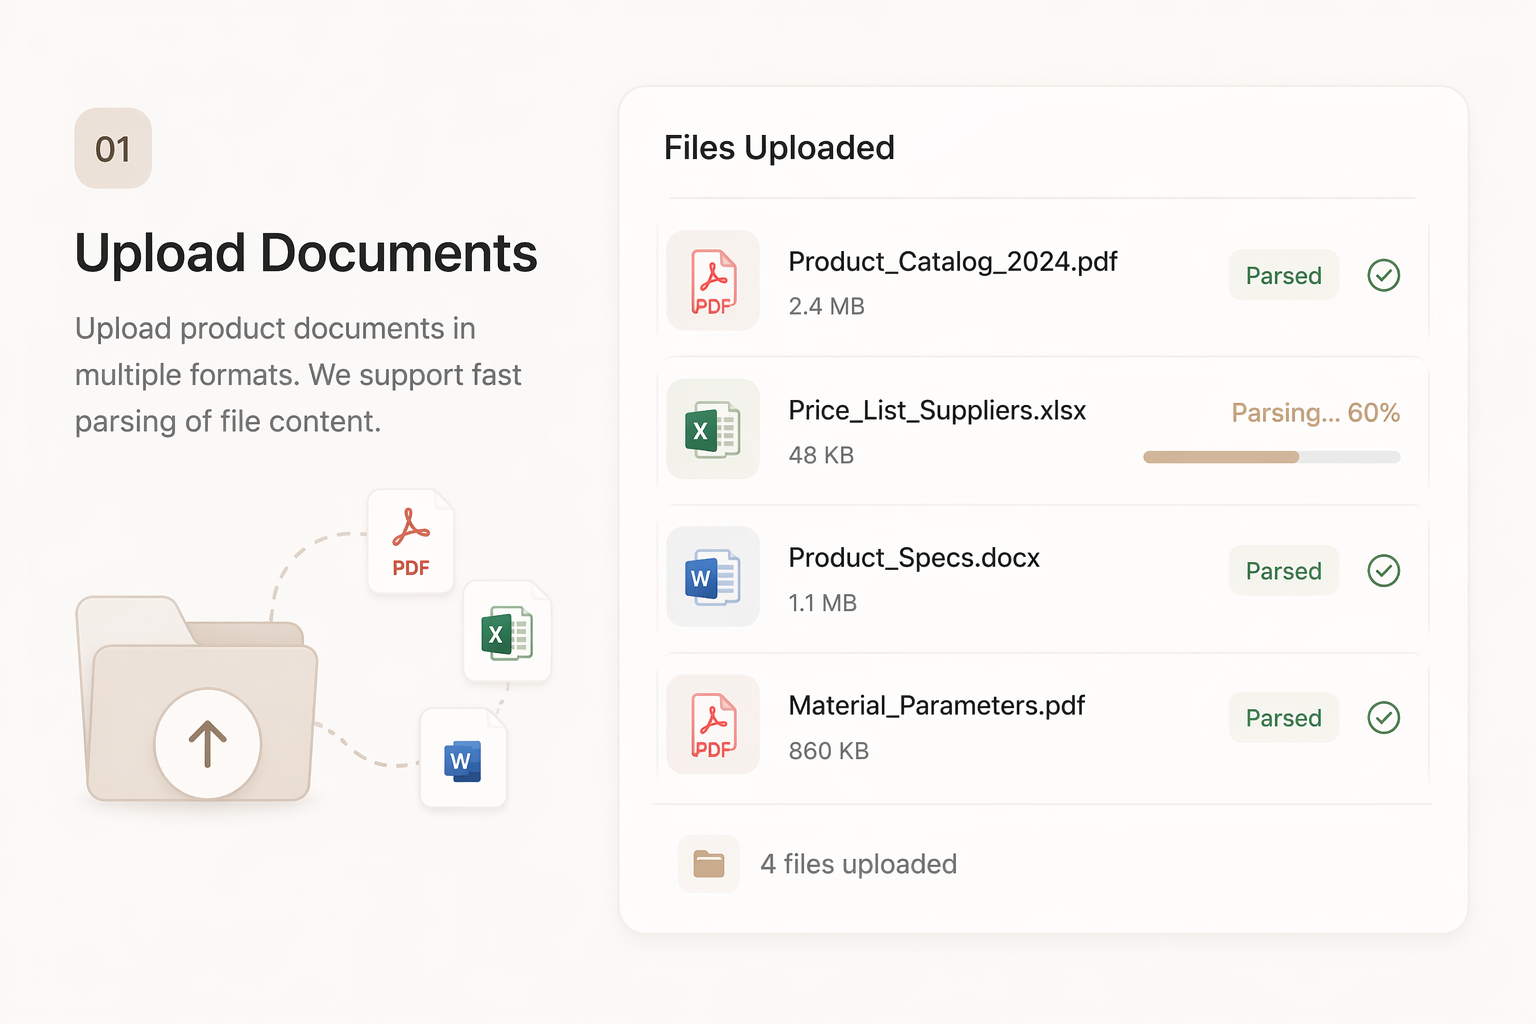Select the file name Price_List_Suppliers.xlsx
The height and width of the screenshot is (1024, 1536).
937,411
